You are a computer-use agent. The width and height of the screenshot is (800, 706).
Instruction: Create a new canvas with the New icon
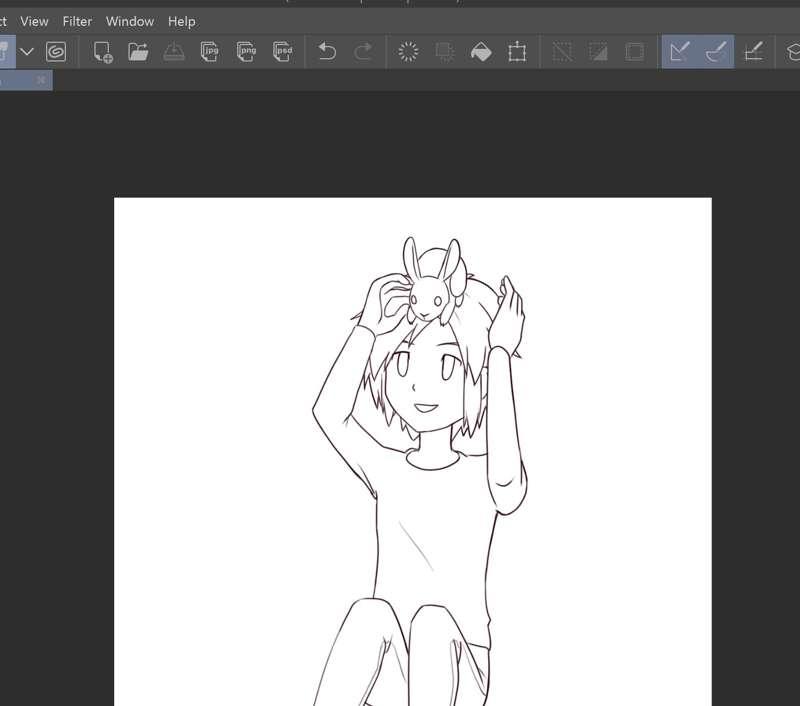[103, 52]
